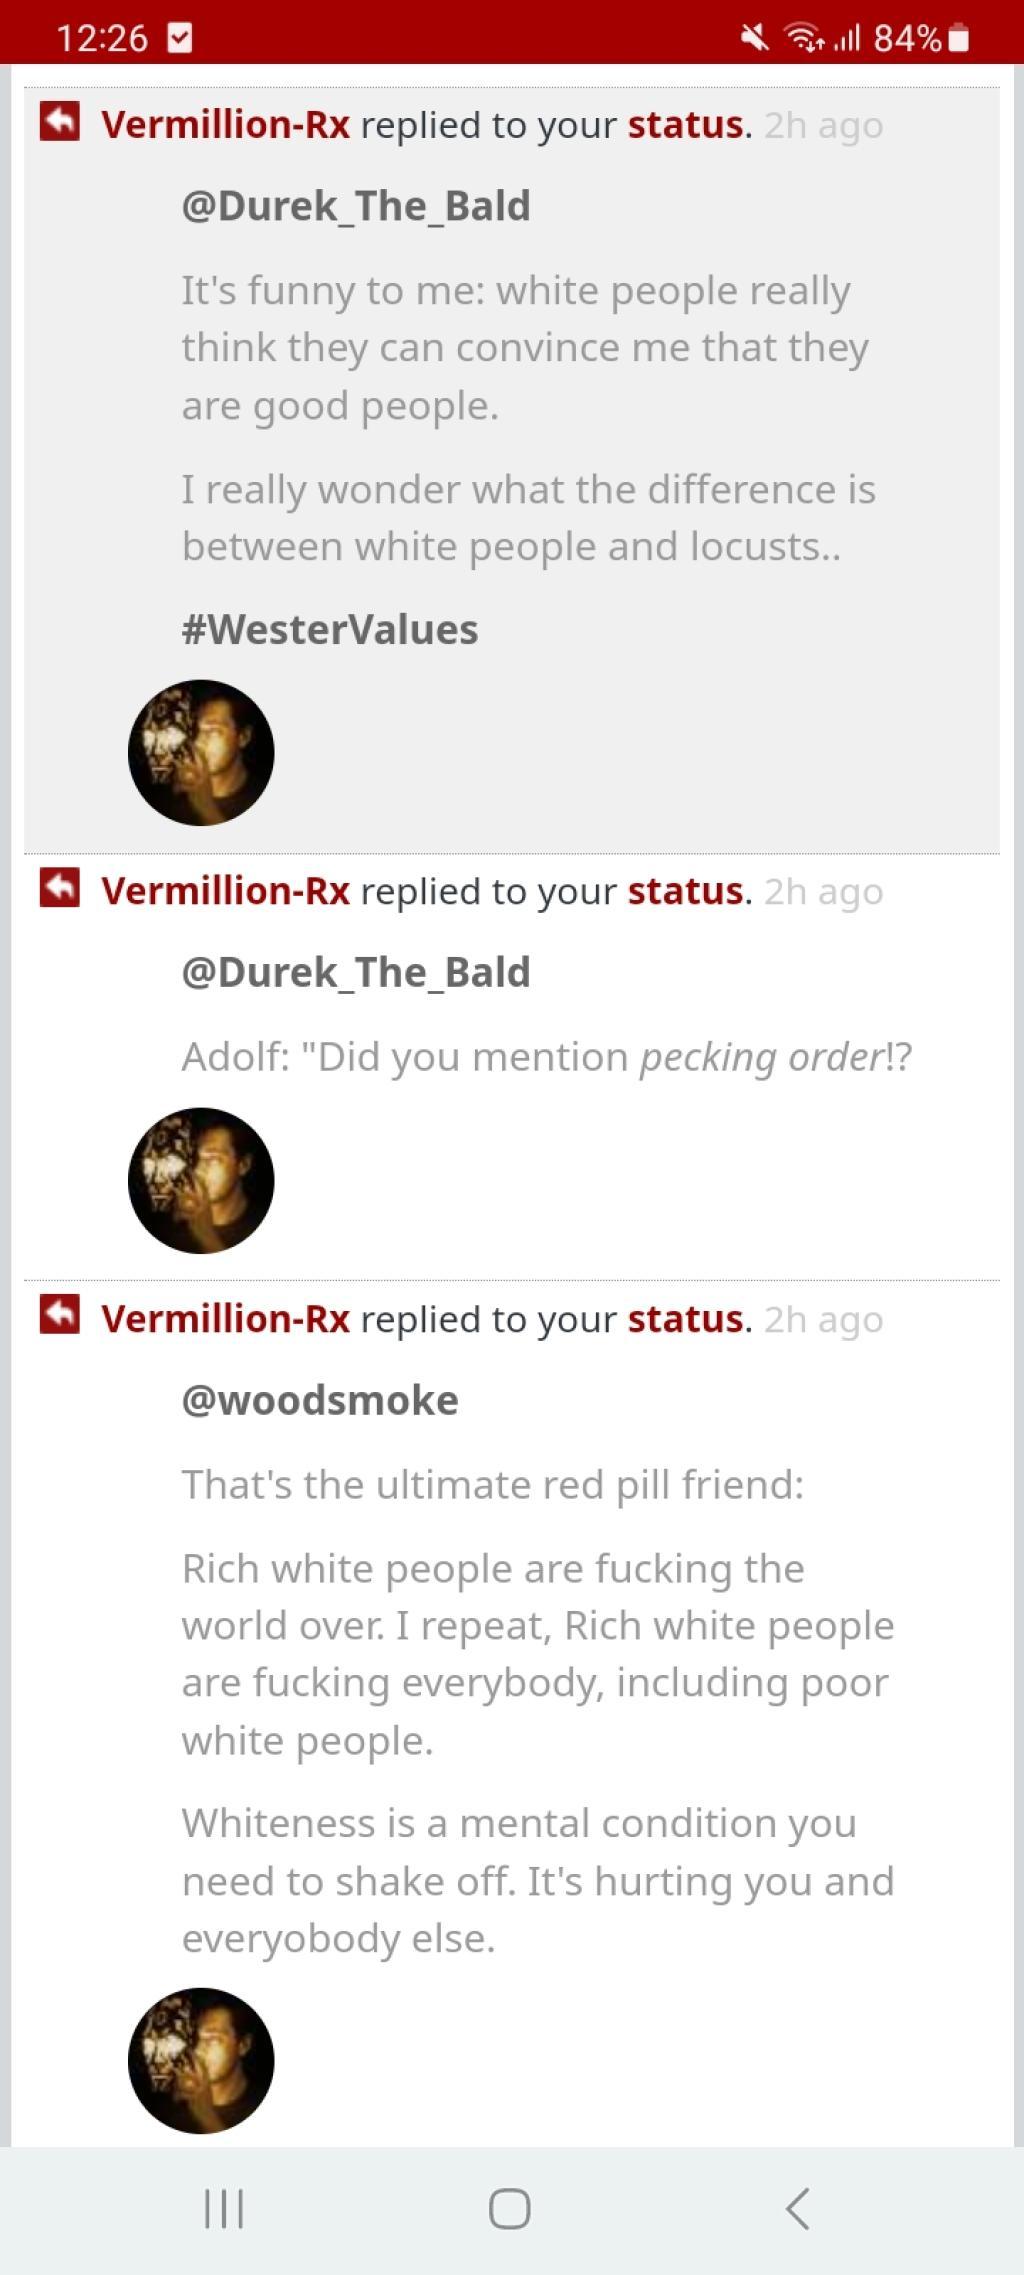Open @Durek_The_Bald mention in first reply
This screenshot has height=2275, width=1024.
[356, 206]
